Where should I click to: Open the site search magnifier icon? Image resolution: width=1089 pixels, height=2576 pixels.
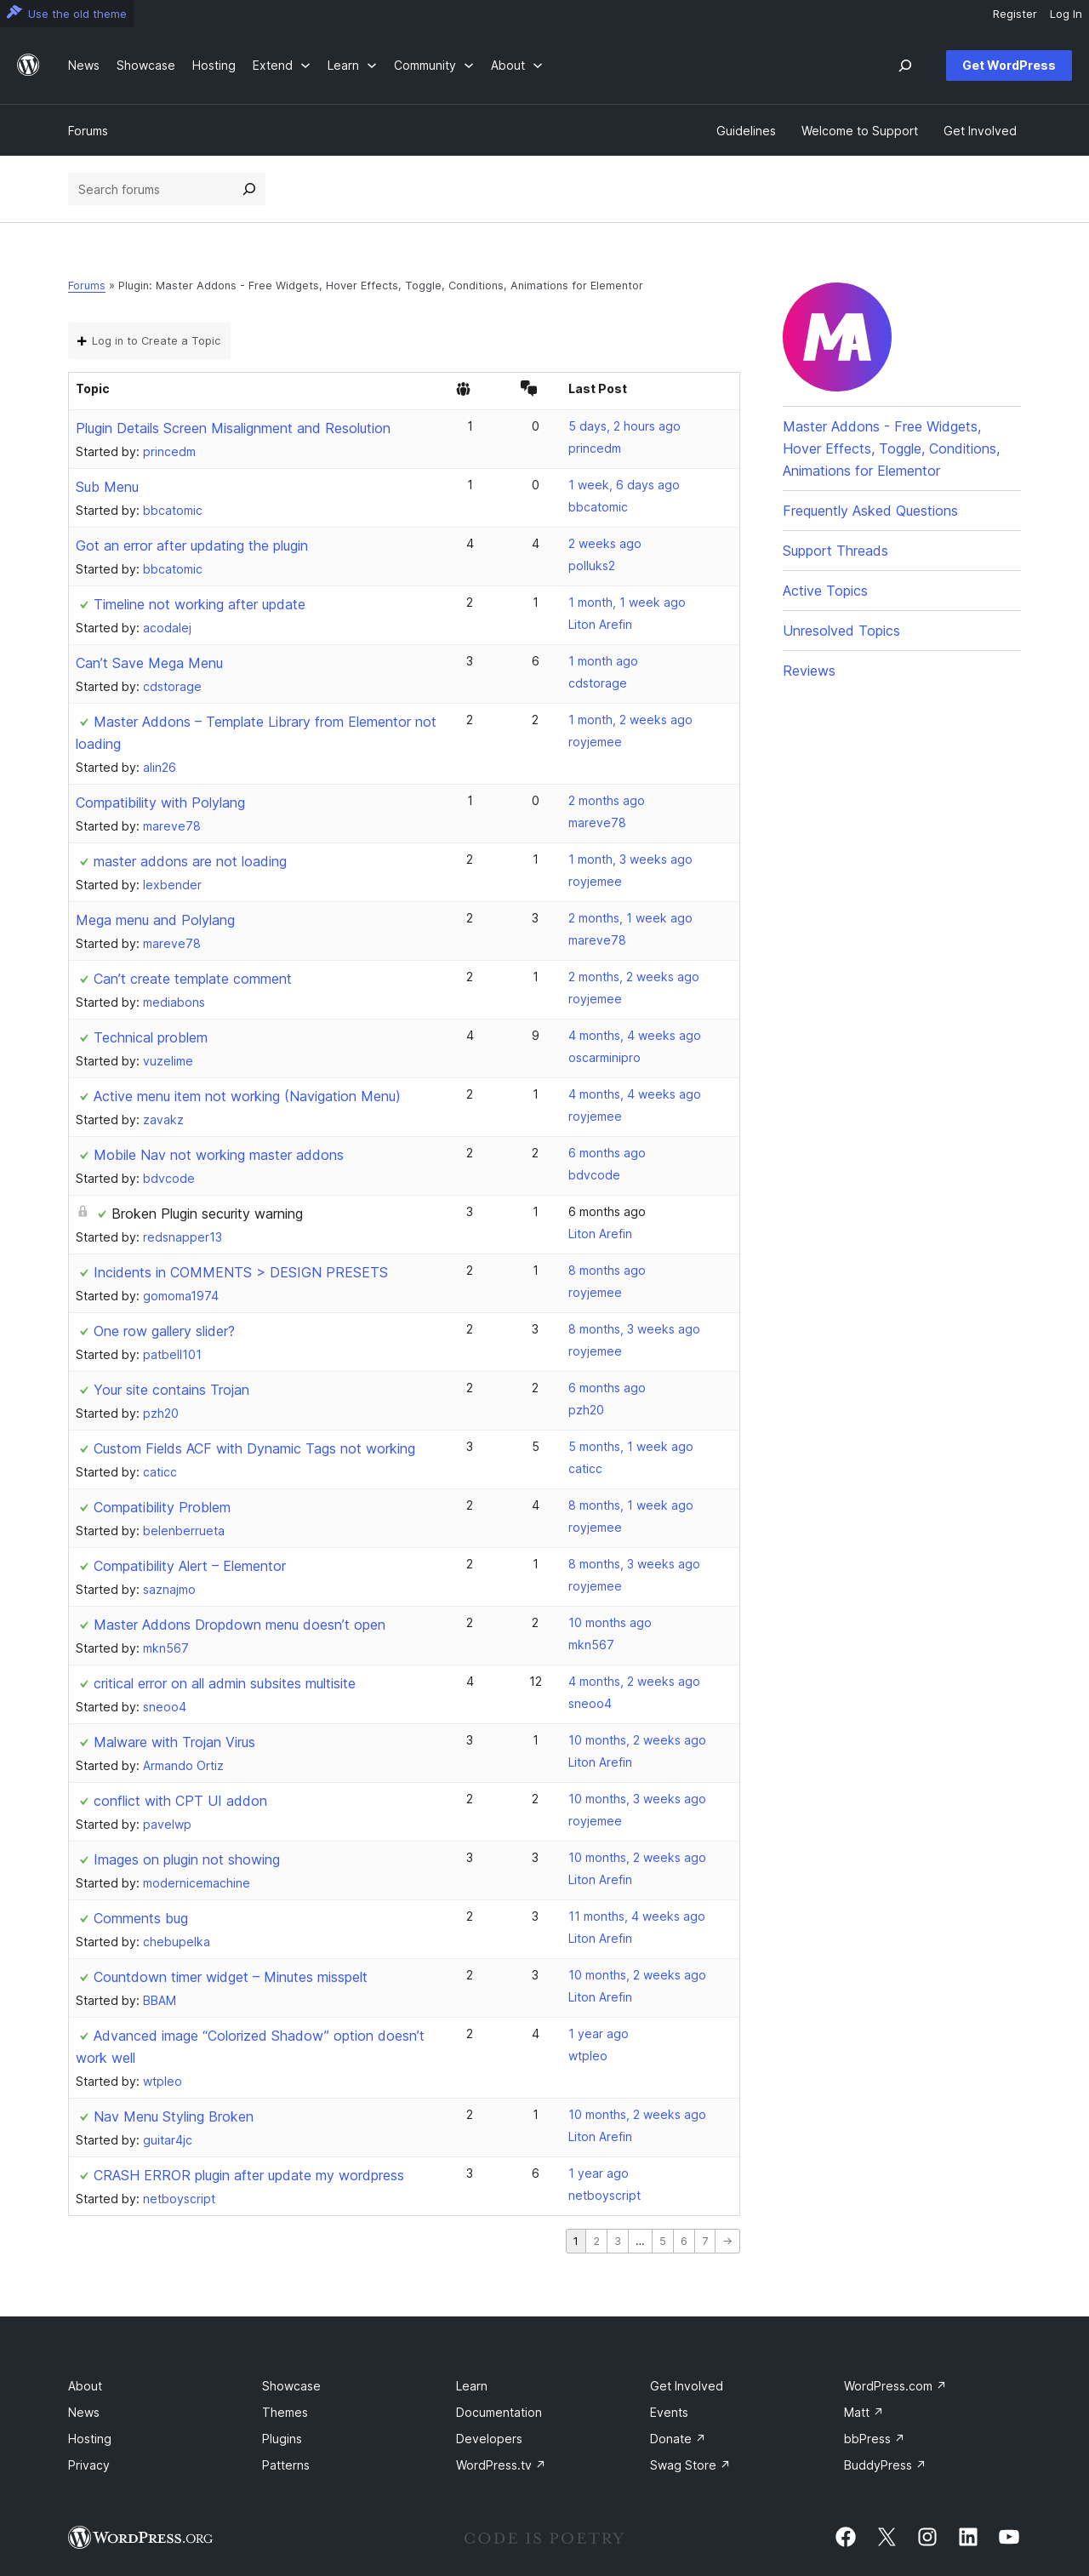(x=905, y=66)
